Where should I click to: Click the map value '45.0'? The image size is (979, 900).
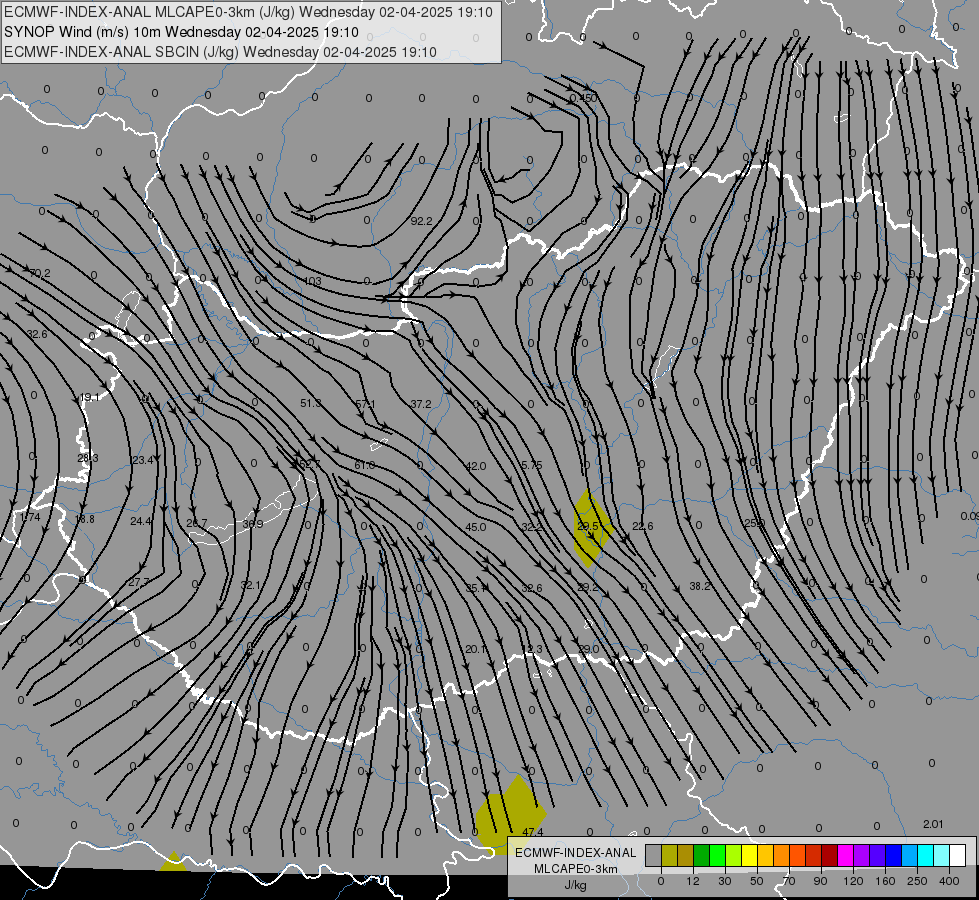point(476,527)
